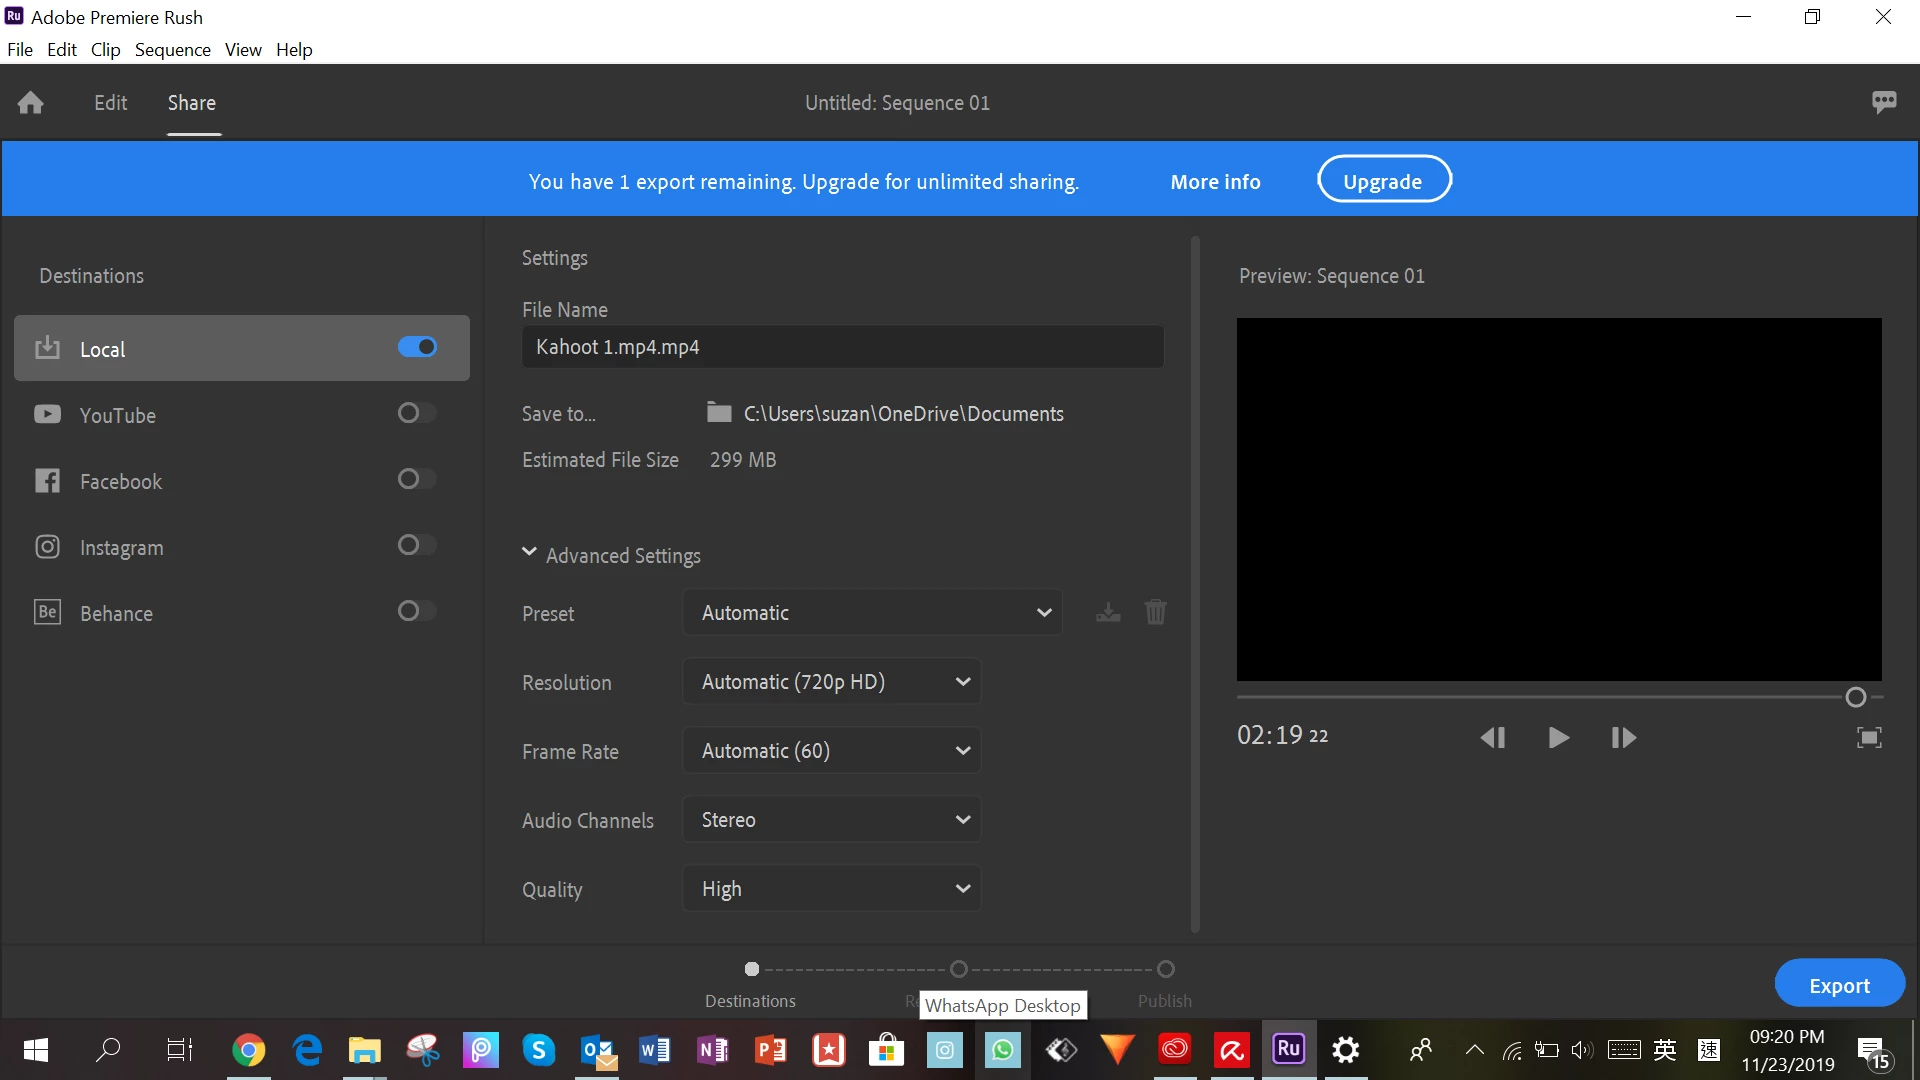
Task: Click the save preset download icon
Action: [1108, 613]
